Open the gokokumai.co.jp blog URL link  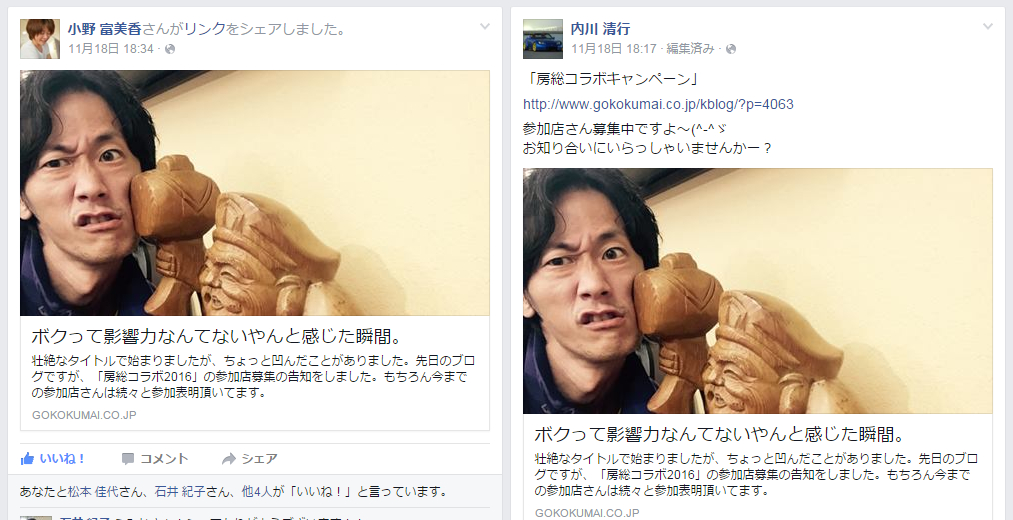coord(658,104)
